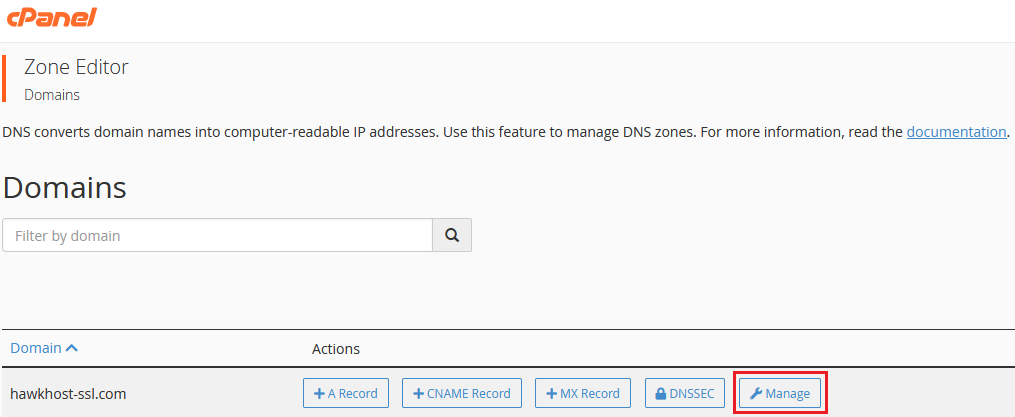Click the plus icon on A Record
Screen dimensions: 1015x417
[320, 394]
